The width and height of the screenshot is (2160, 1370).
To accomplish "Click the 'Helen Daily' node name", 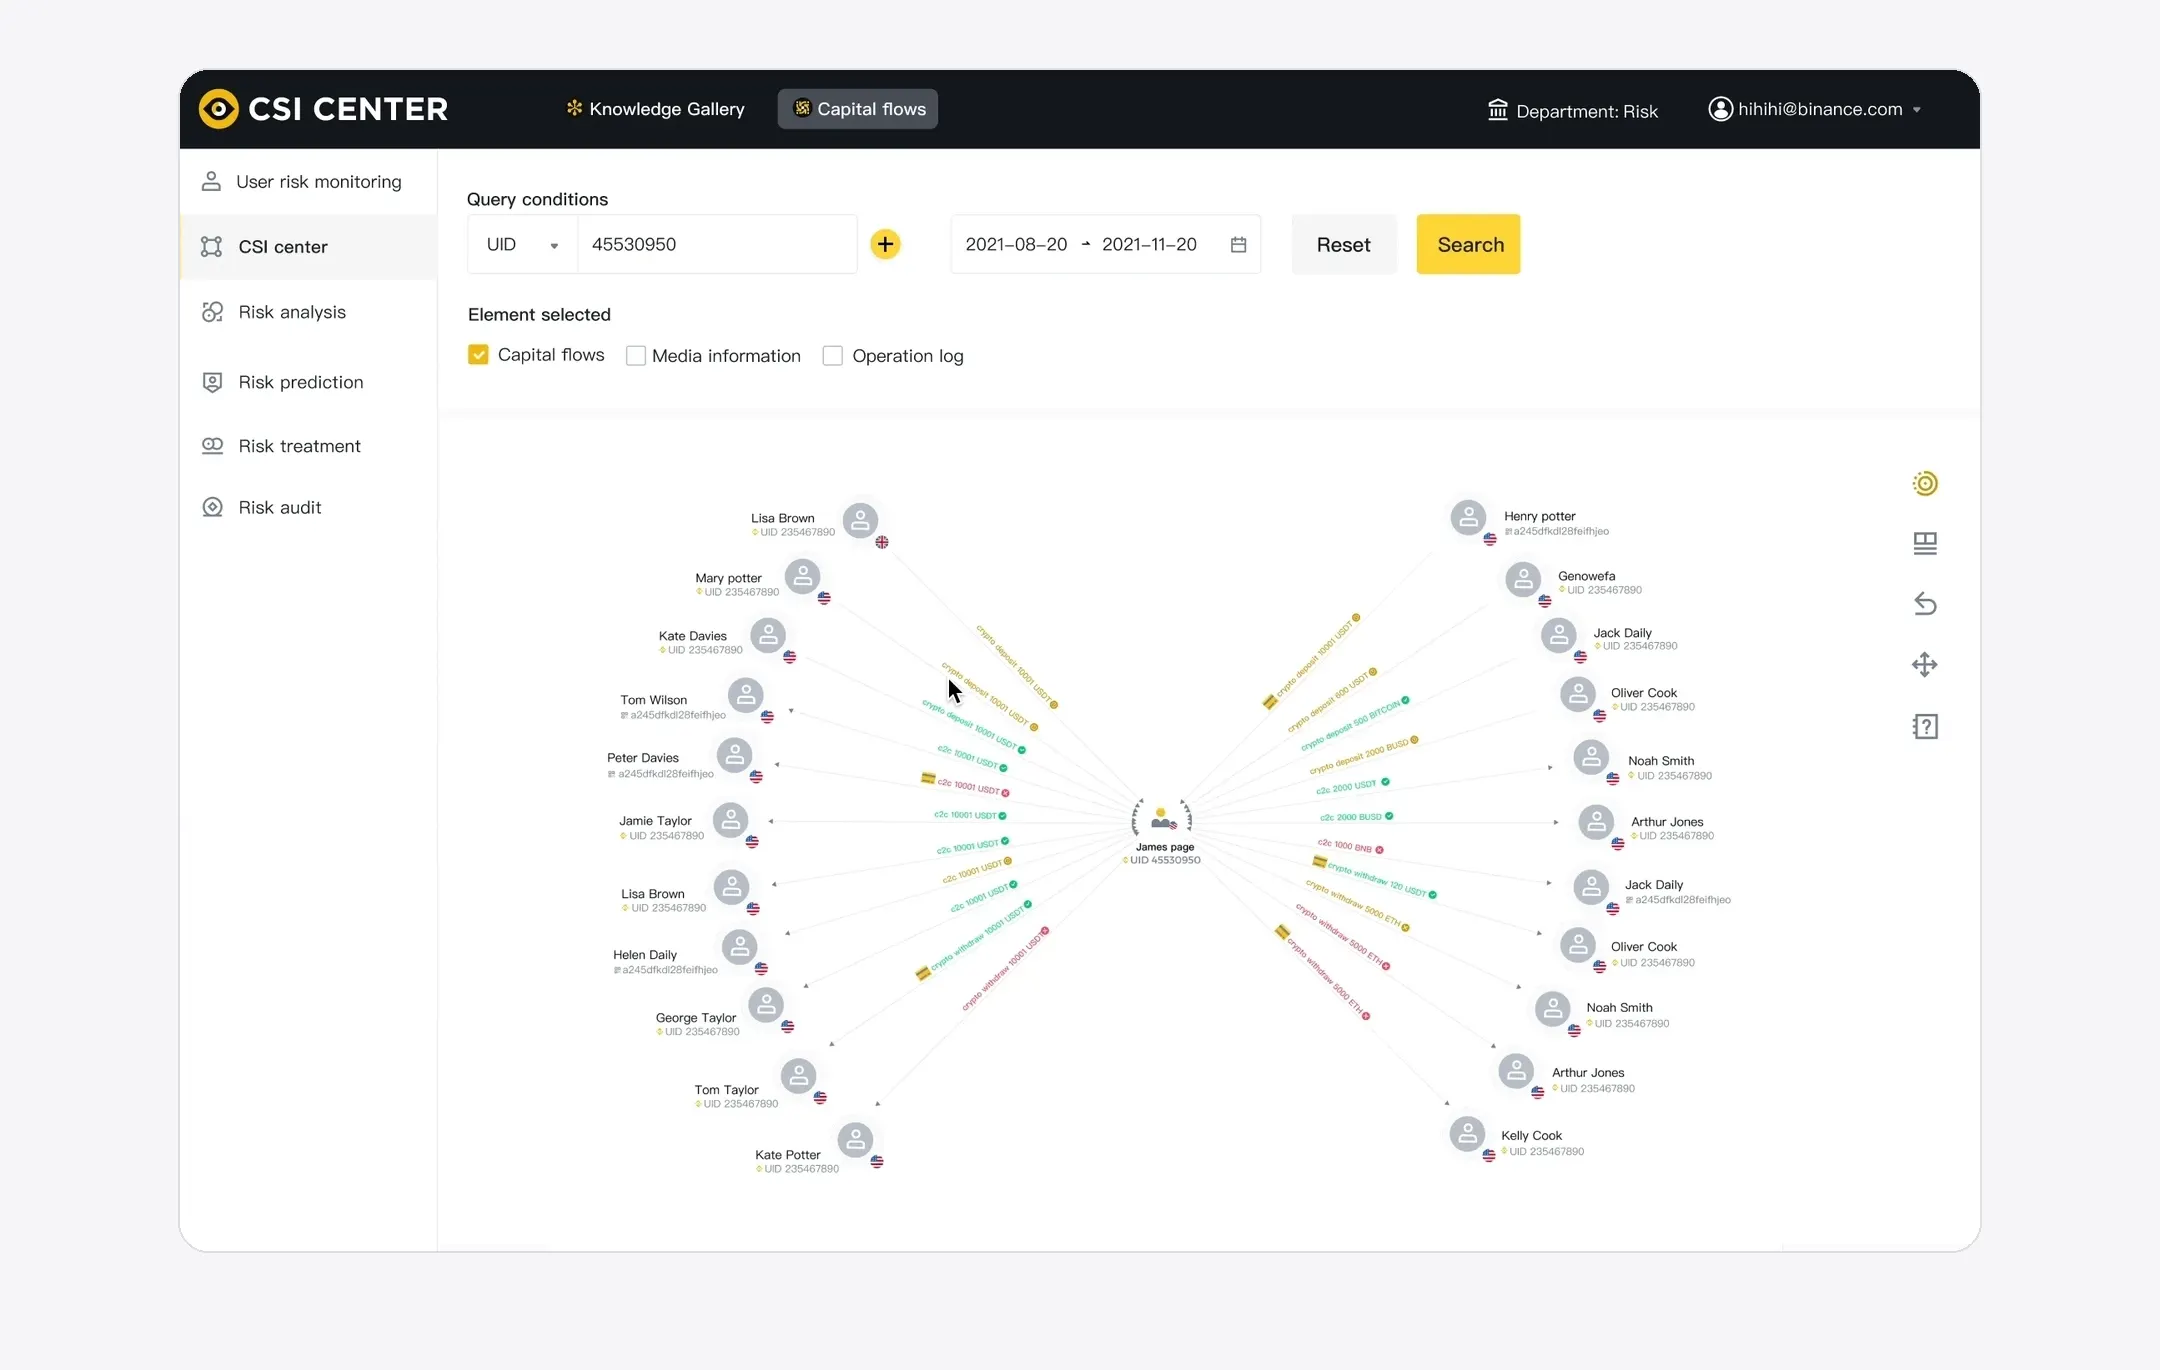I will 645,955.
